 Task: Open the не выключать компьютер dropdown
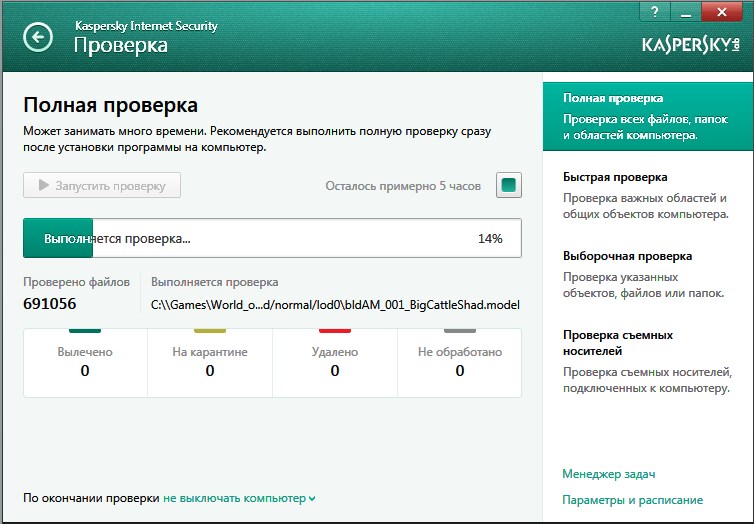pyautogui.click(x=239, y=498)
